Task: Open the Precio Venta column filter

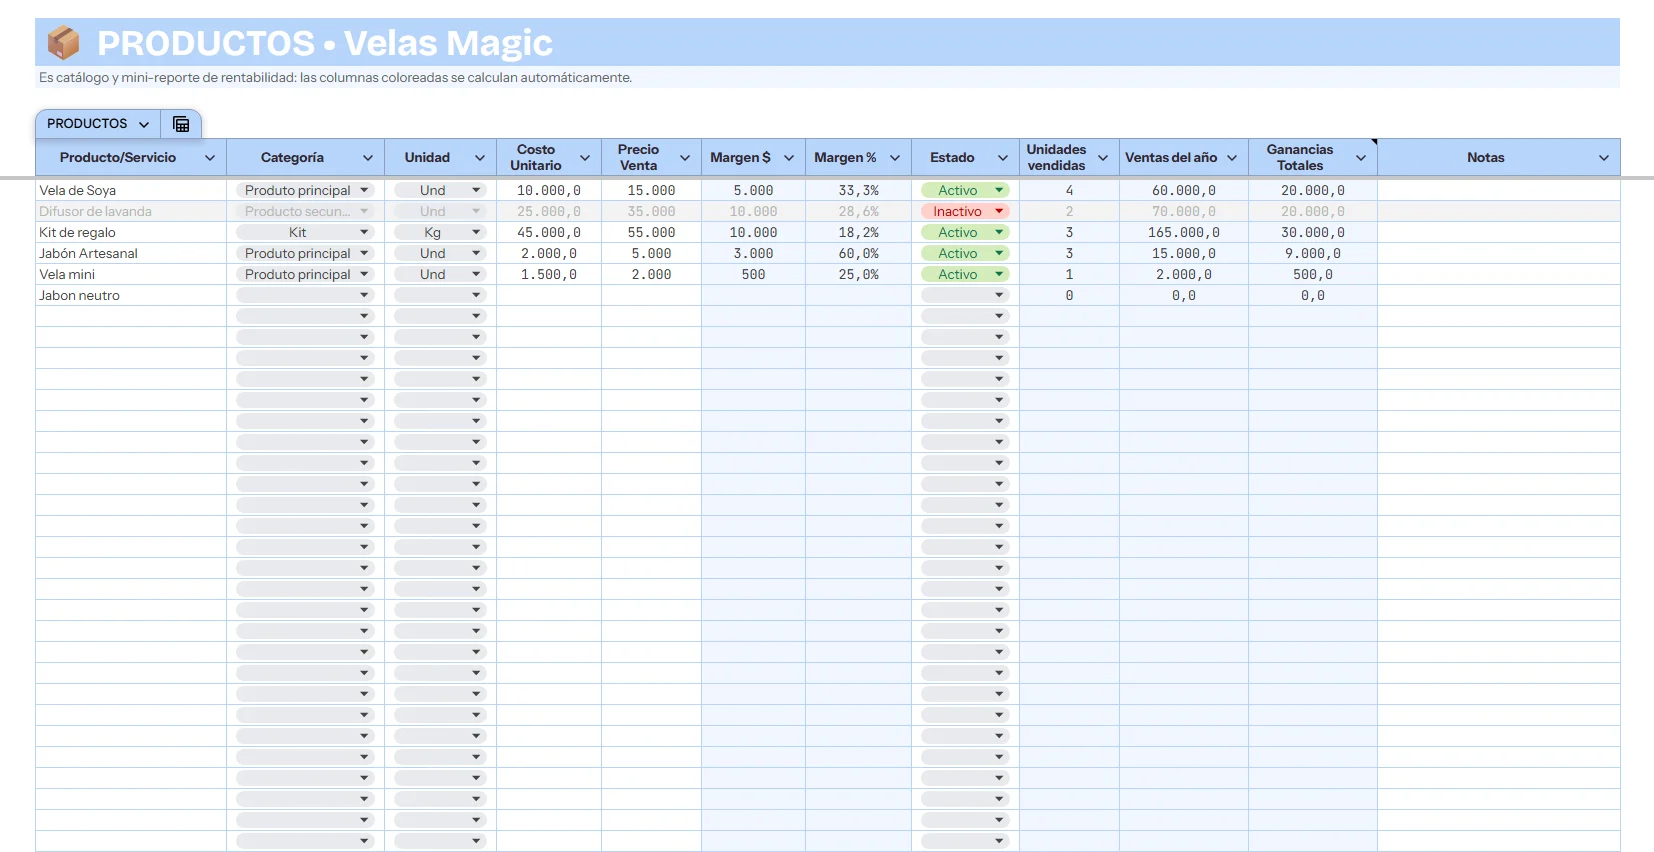Action: click(685, 158)
